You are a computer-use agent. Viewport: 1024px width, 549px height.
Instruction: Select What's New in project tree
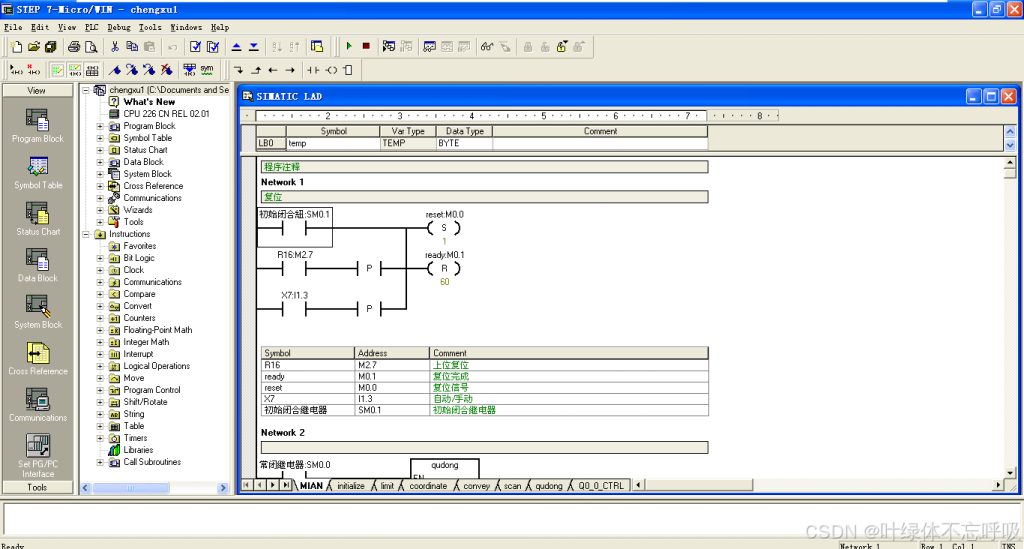point(149,102)
